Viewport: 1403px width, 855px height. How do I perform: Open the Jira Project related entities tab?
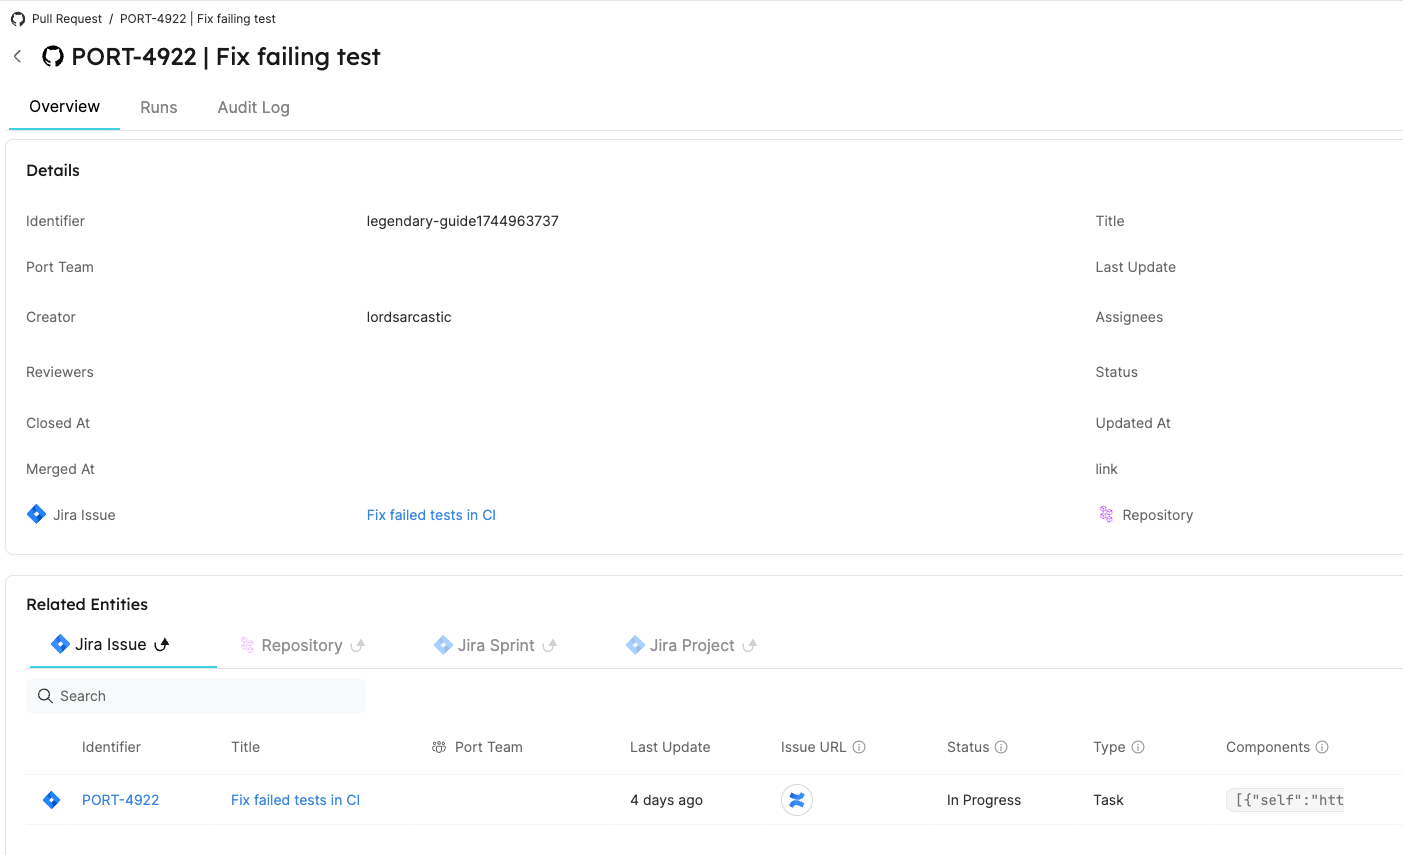click(x=691, y=645)
